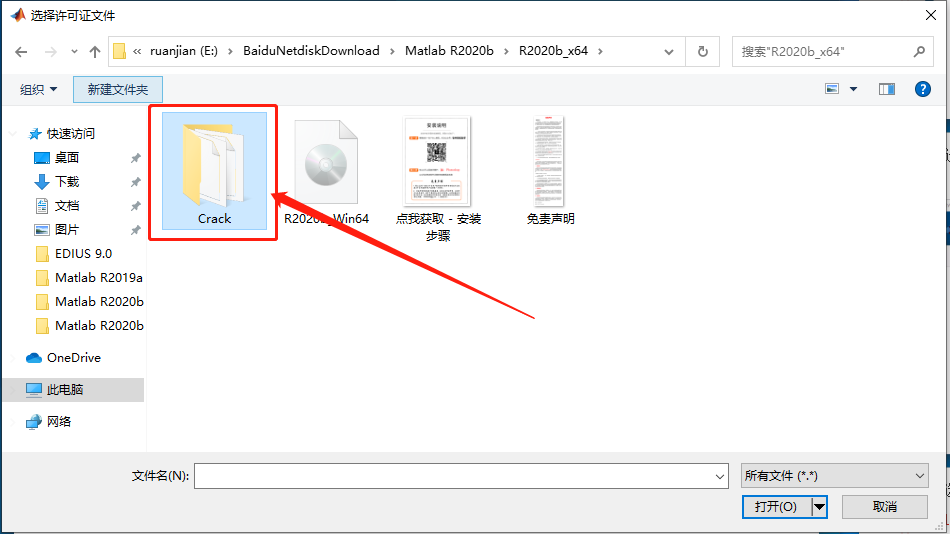Open view options dropdown arrow
Screen dimensions: 950x534
click(x=853, y=89)
